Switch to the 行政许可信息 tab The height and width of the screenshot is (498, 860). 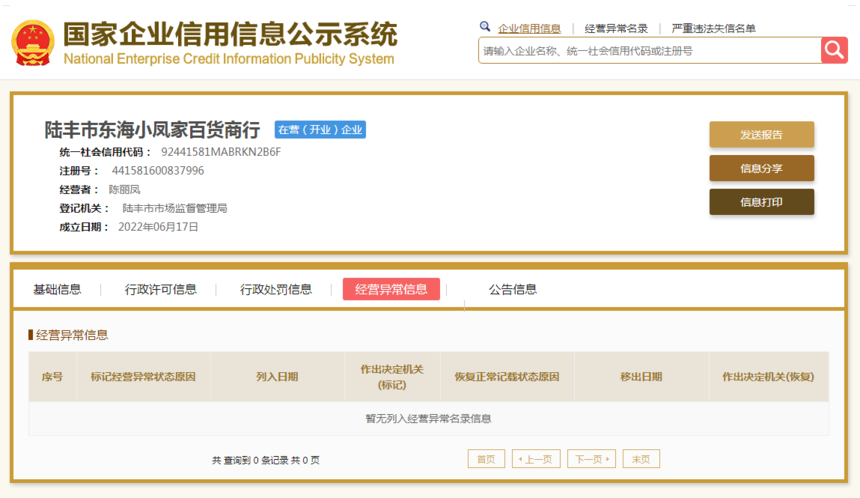point(160,289)
